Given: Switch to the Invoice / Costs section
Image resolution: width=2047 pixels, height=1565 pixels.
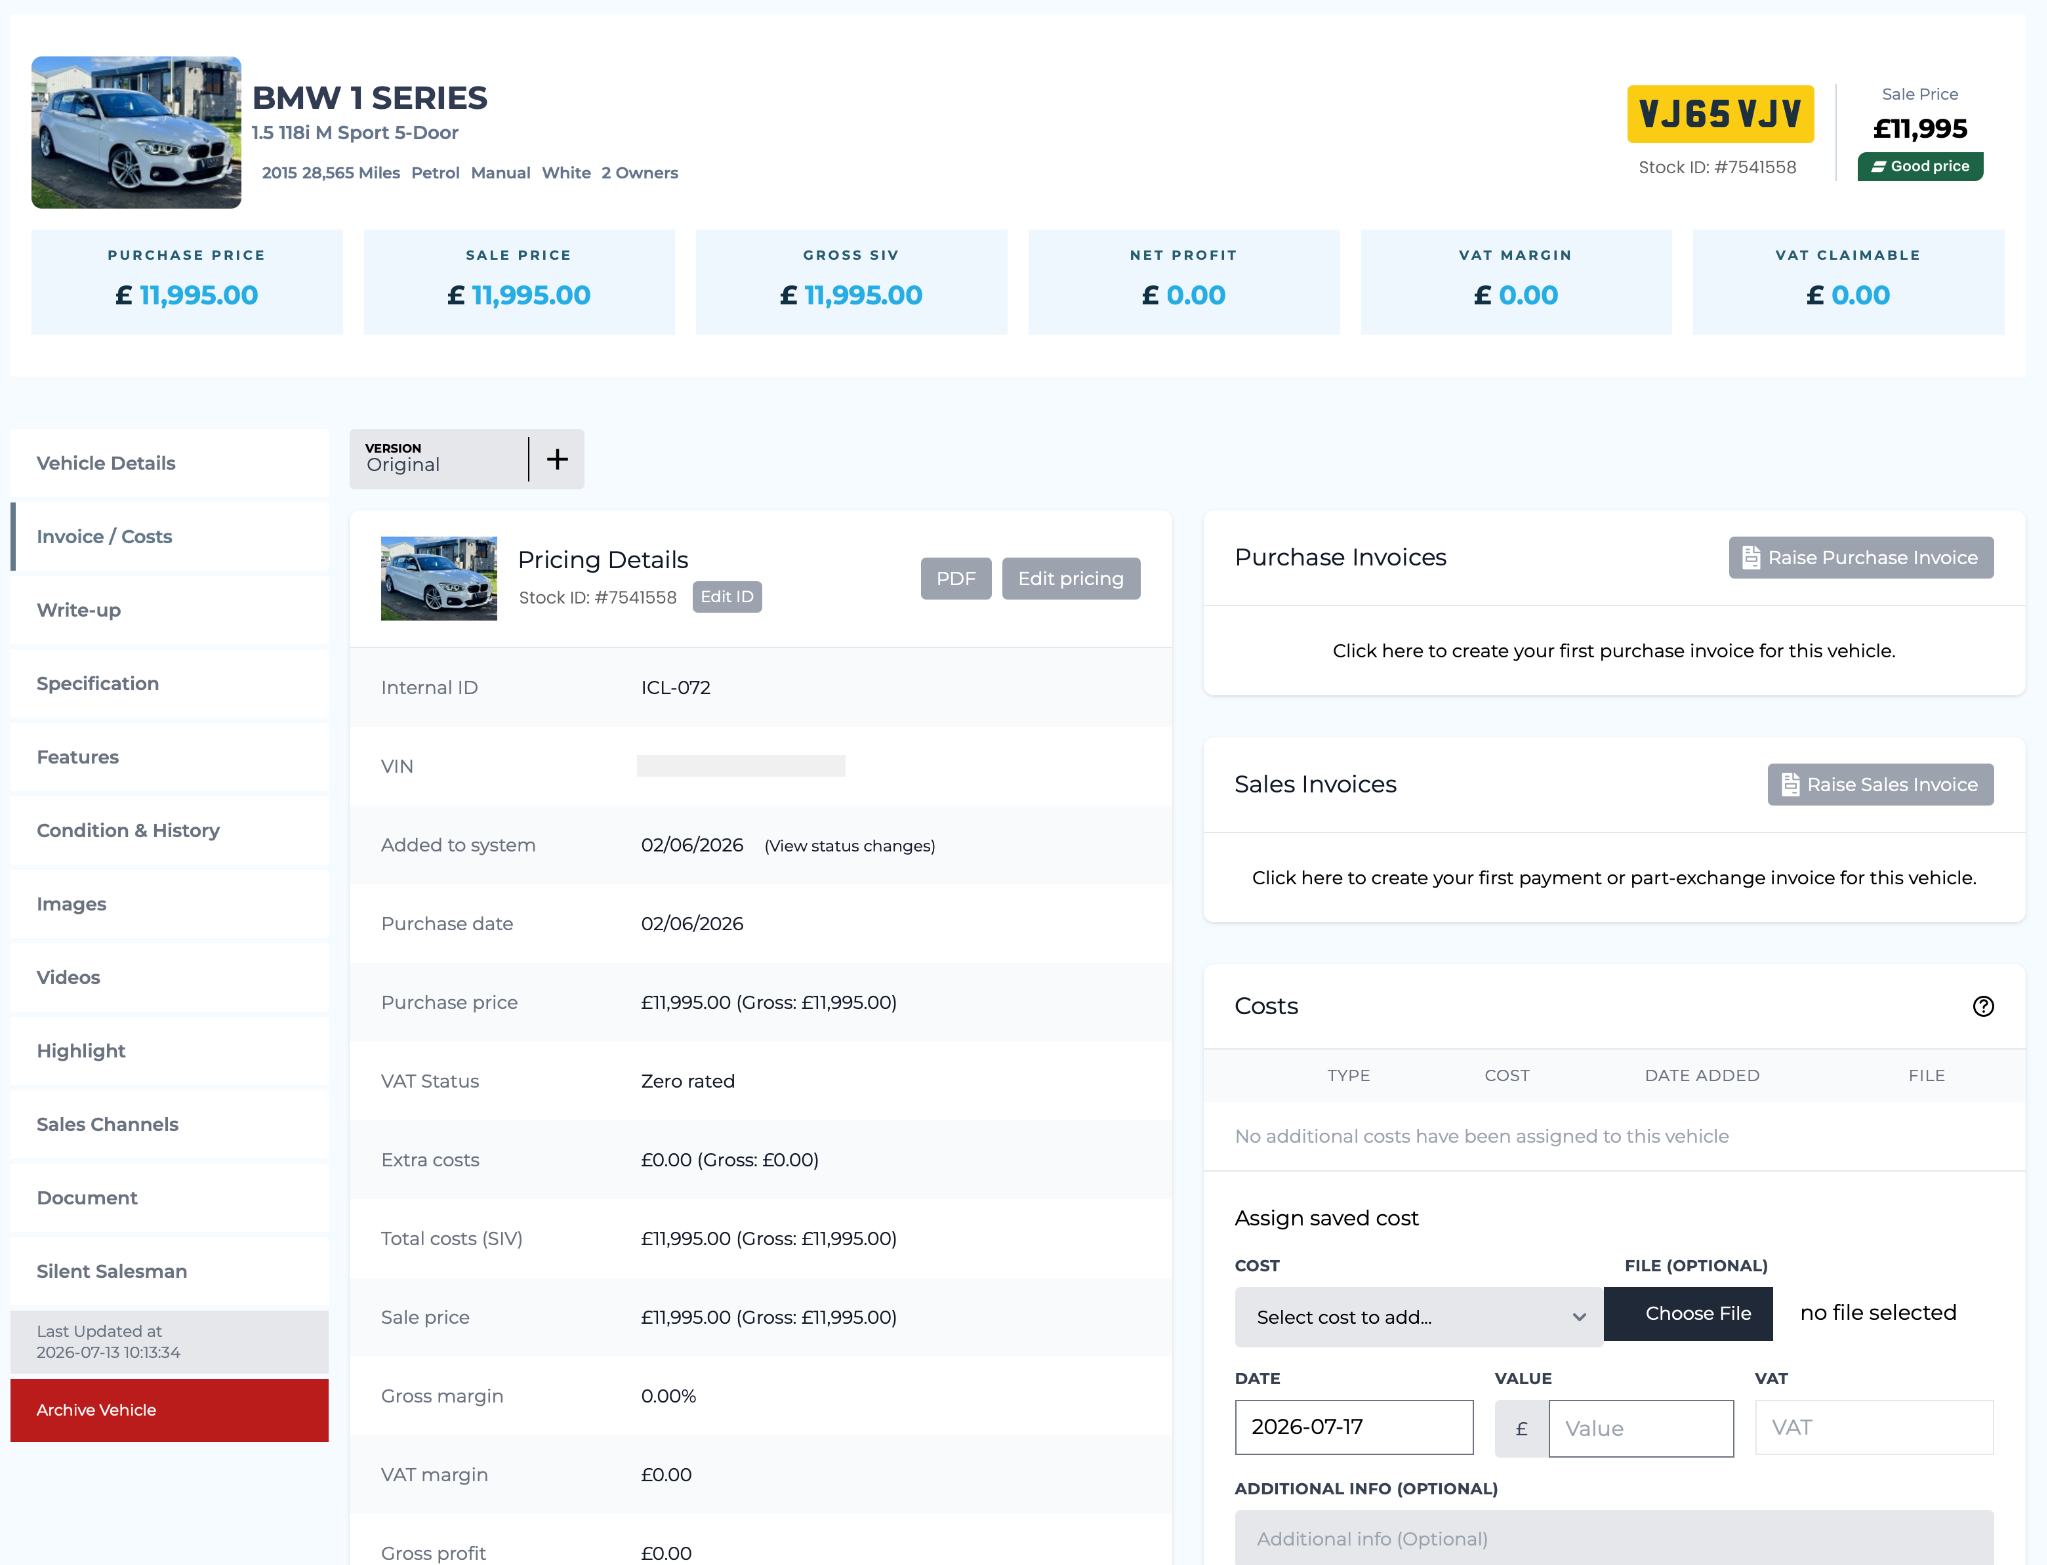Looking at the screenshot, I should [x=169, y=537].
